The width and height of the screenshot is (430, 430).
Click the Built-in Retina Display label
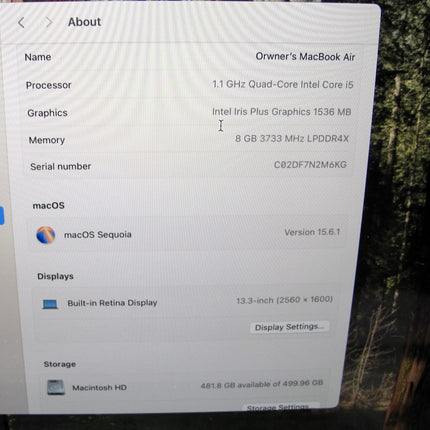112,303
